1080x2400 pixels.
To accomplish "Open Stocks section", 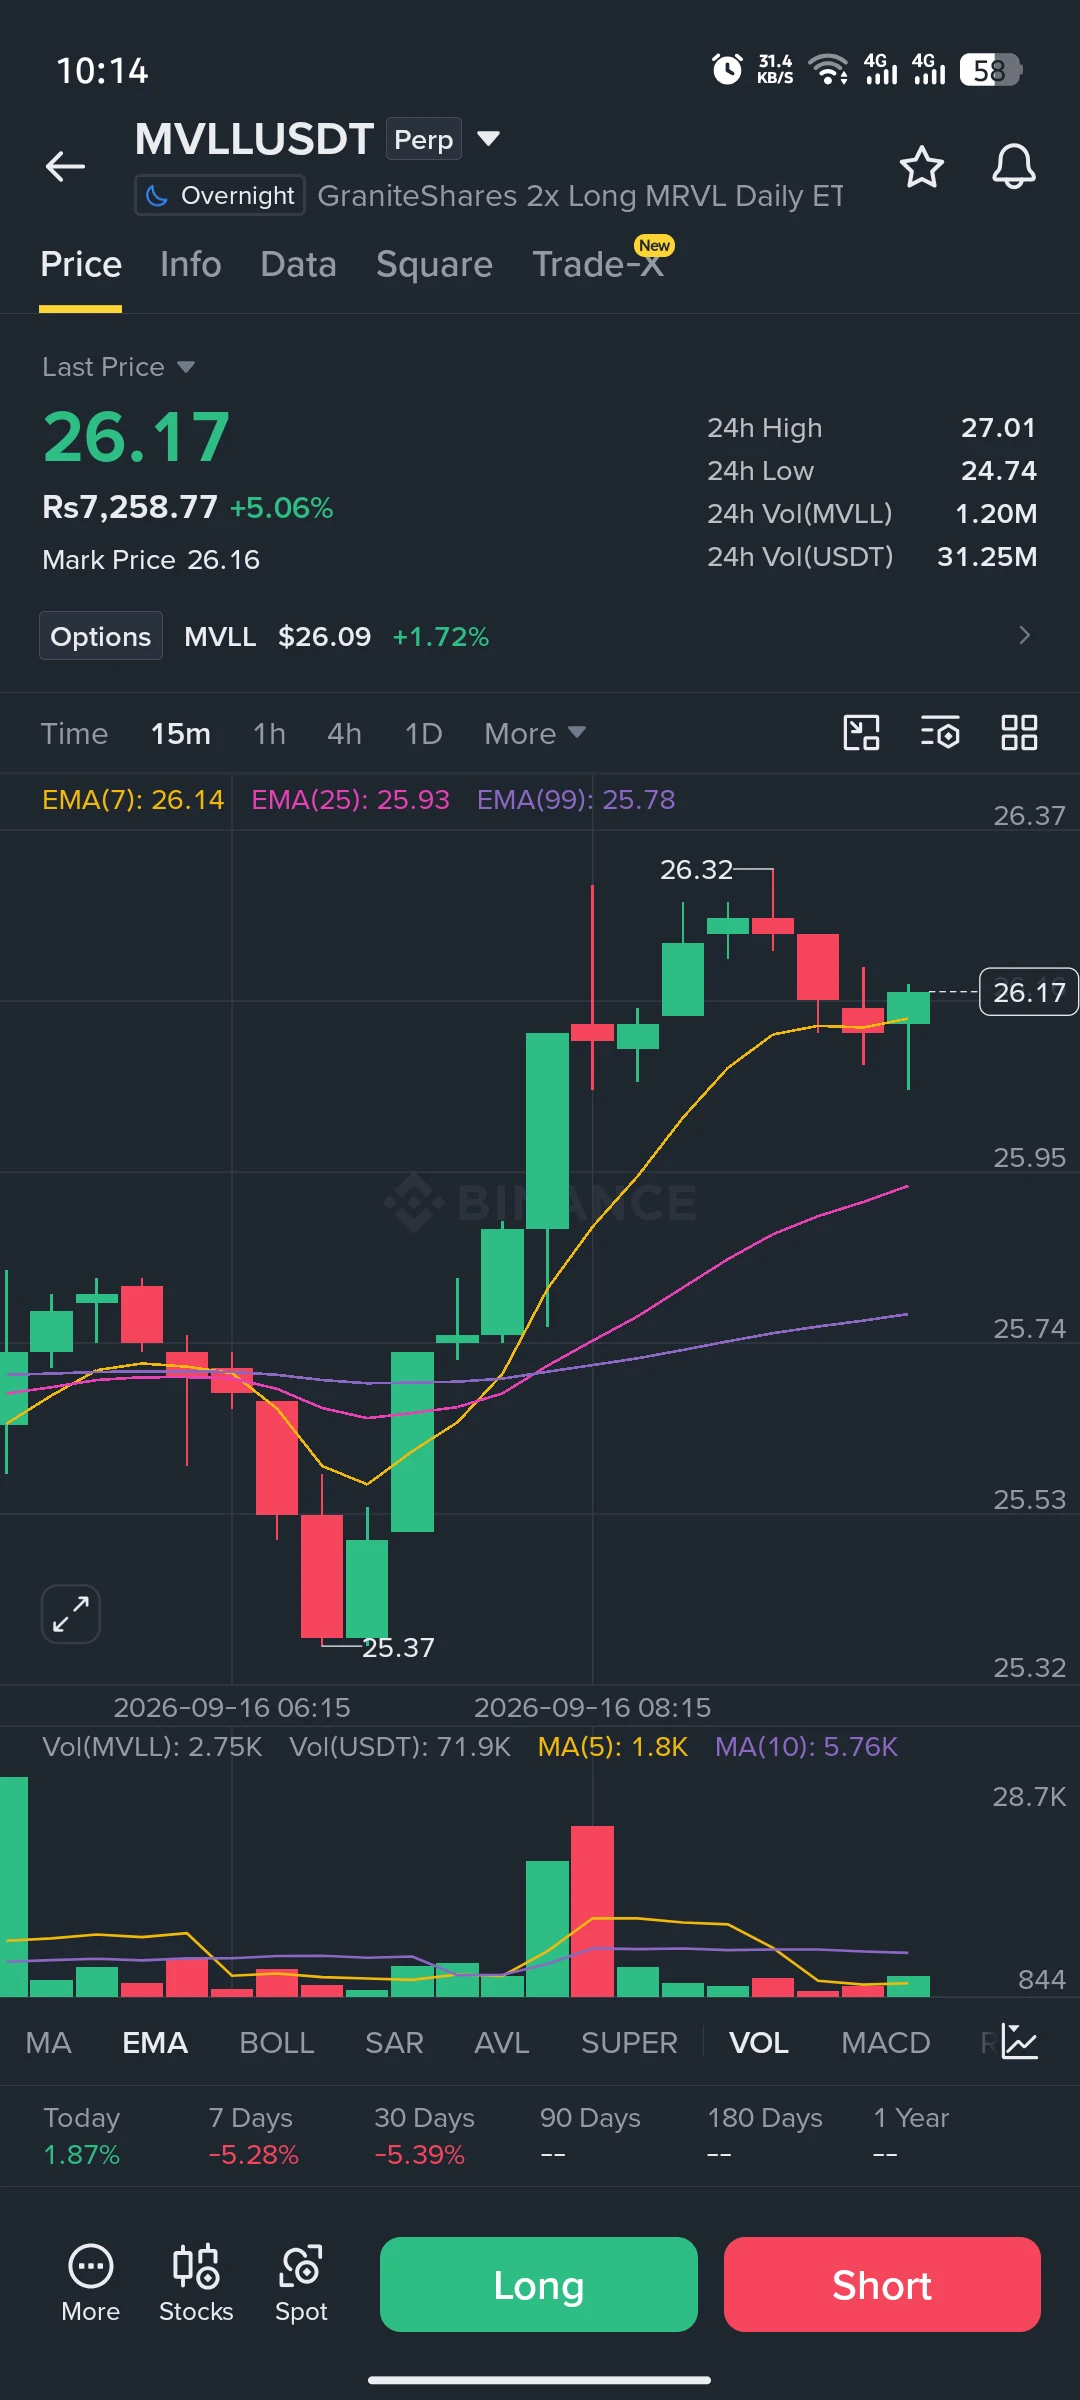I will 196,2284.
